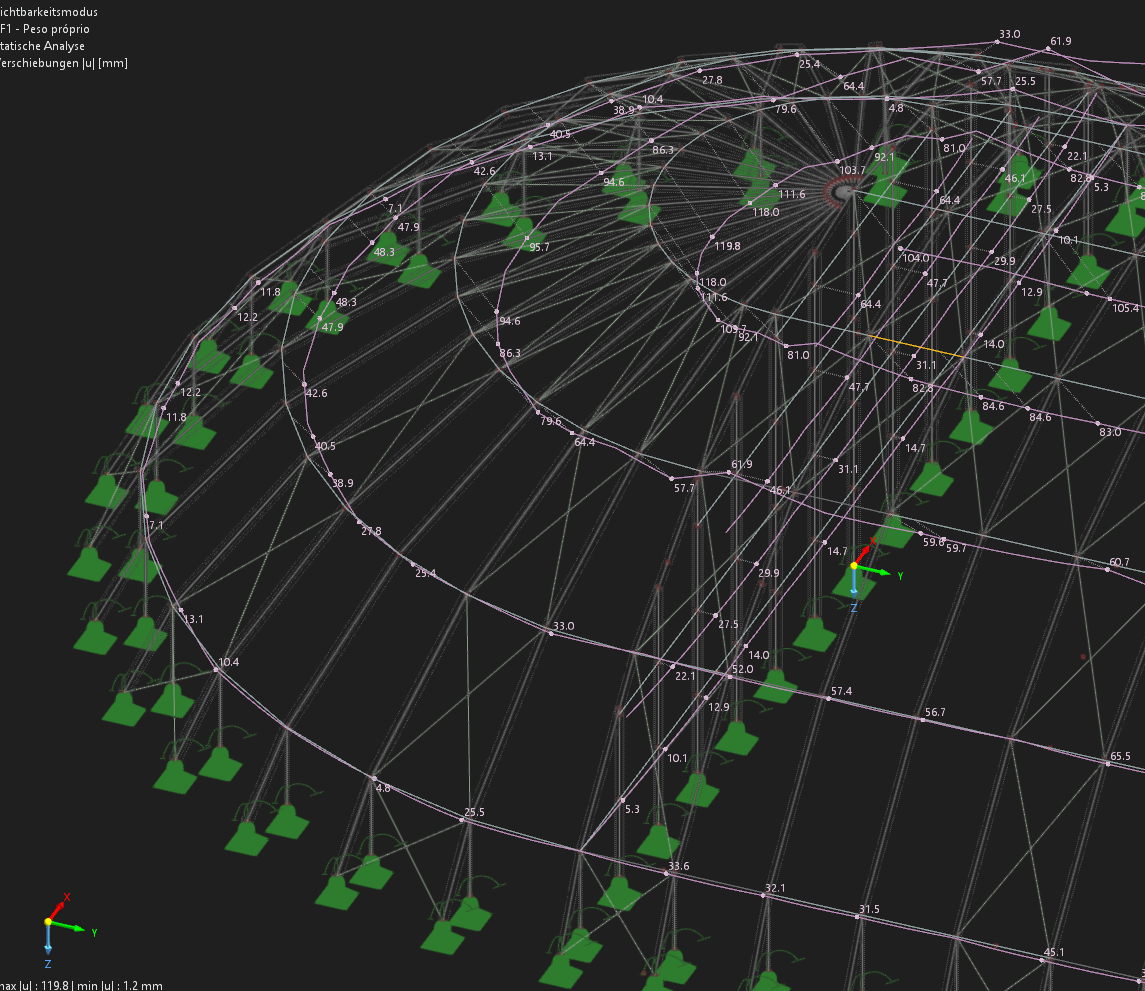The width and height of the screenshot is (1145, 991).
Task: Select the node value label 33.6
Action: (x=679, y=866)
